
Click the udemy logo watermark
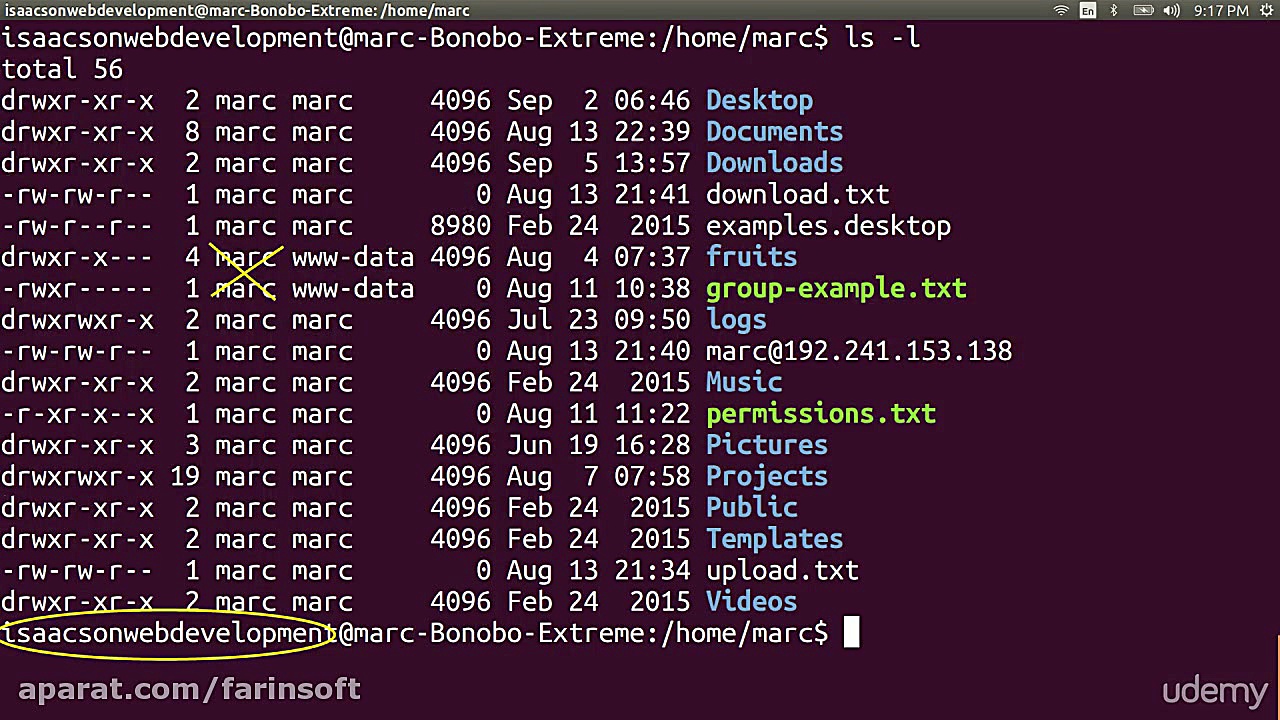(x=1214, y=691)
